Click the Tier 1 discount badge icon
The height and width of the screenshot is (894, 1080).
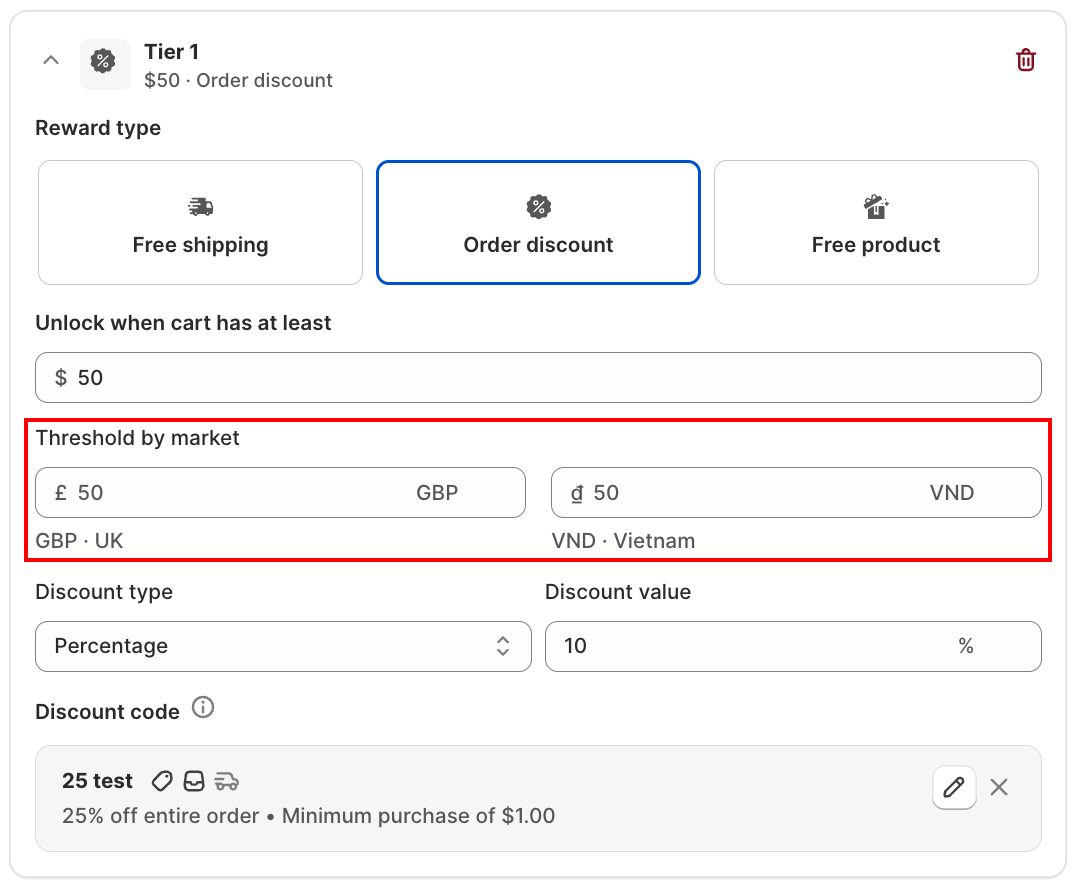(x=105, y=63)
